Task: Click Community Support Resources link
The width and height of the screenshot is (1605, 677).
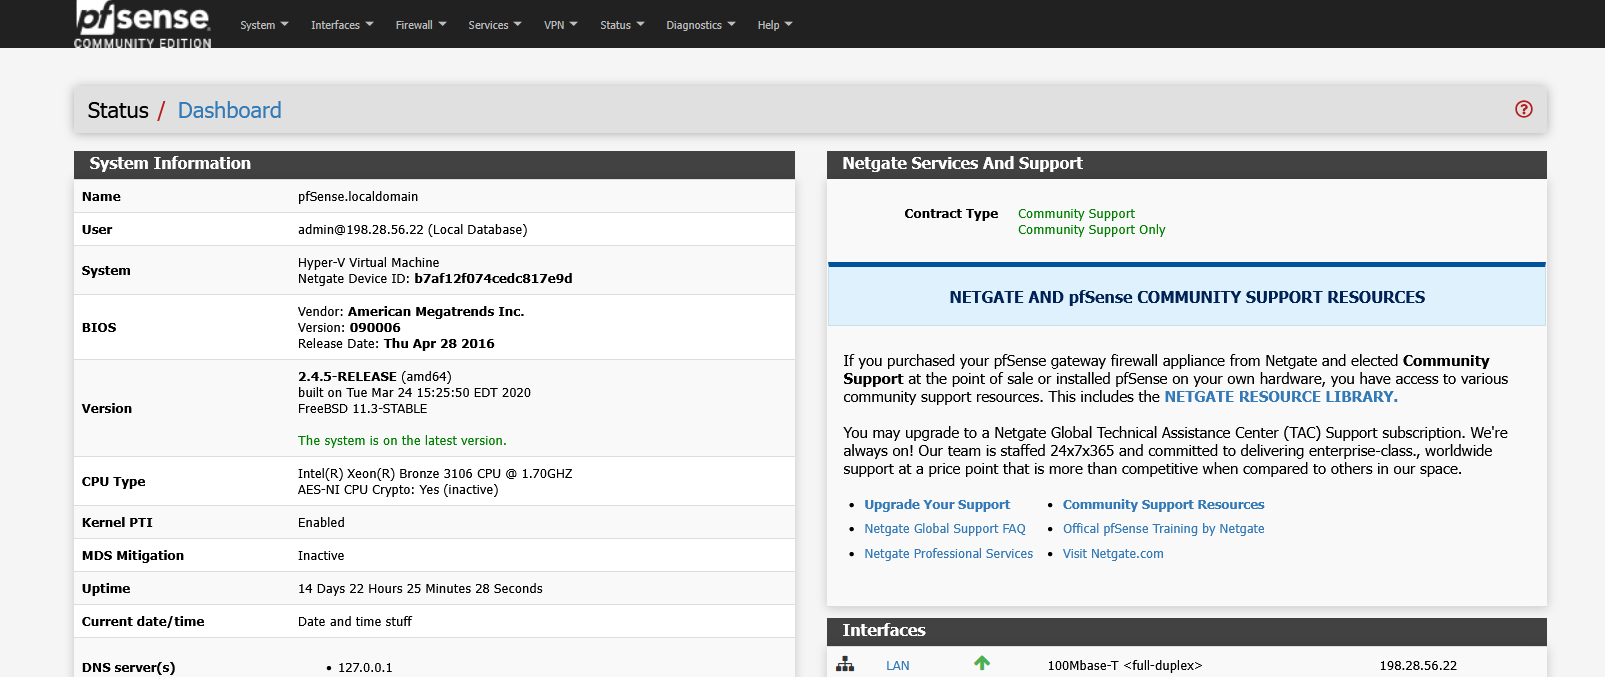Action: (x=1164, y=505)
